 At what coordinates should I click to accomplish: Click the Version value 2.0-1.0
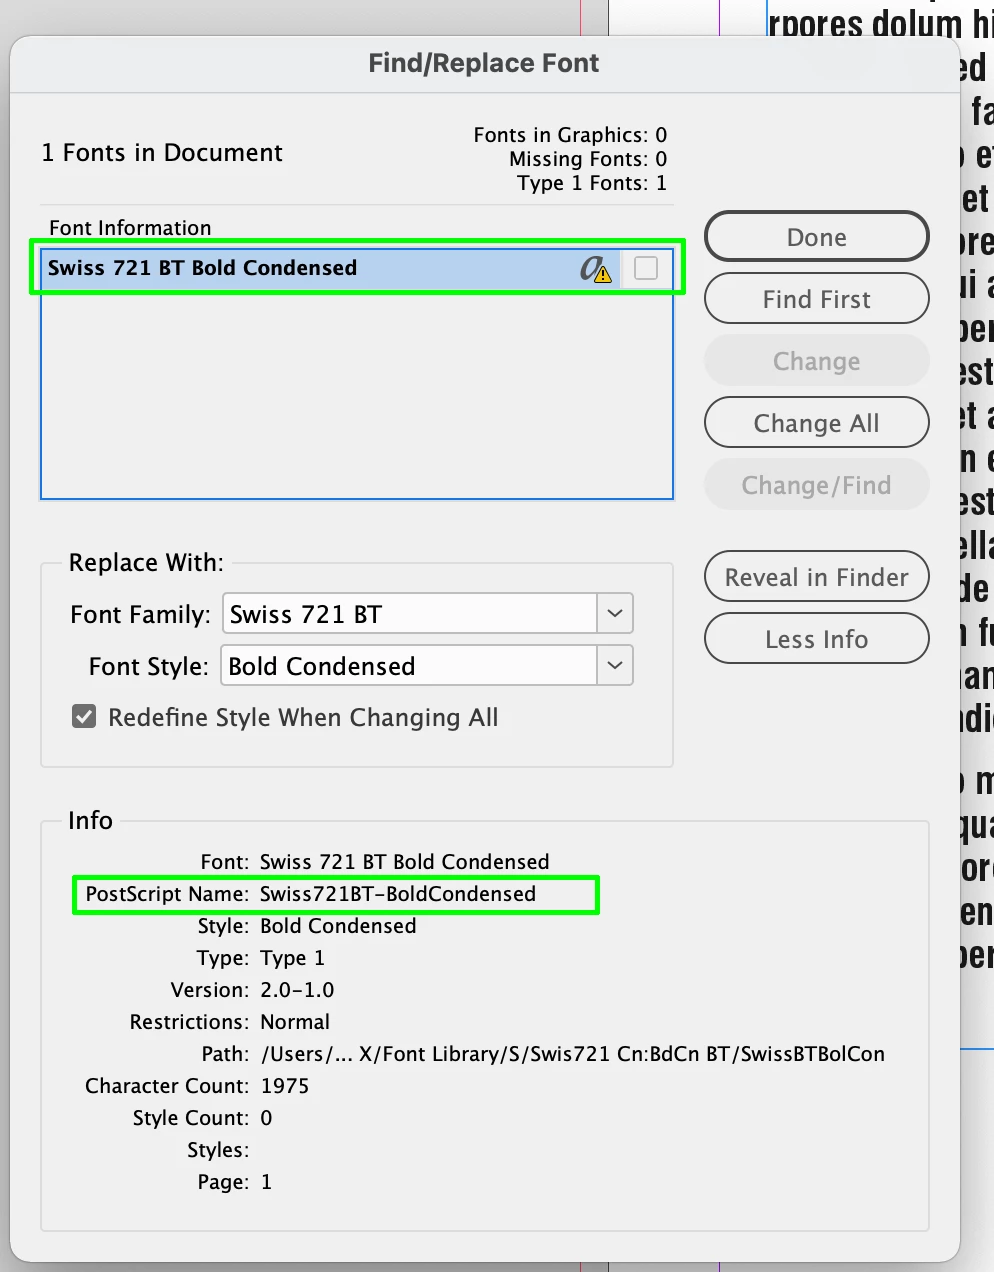(297, 990)
